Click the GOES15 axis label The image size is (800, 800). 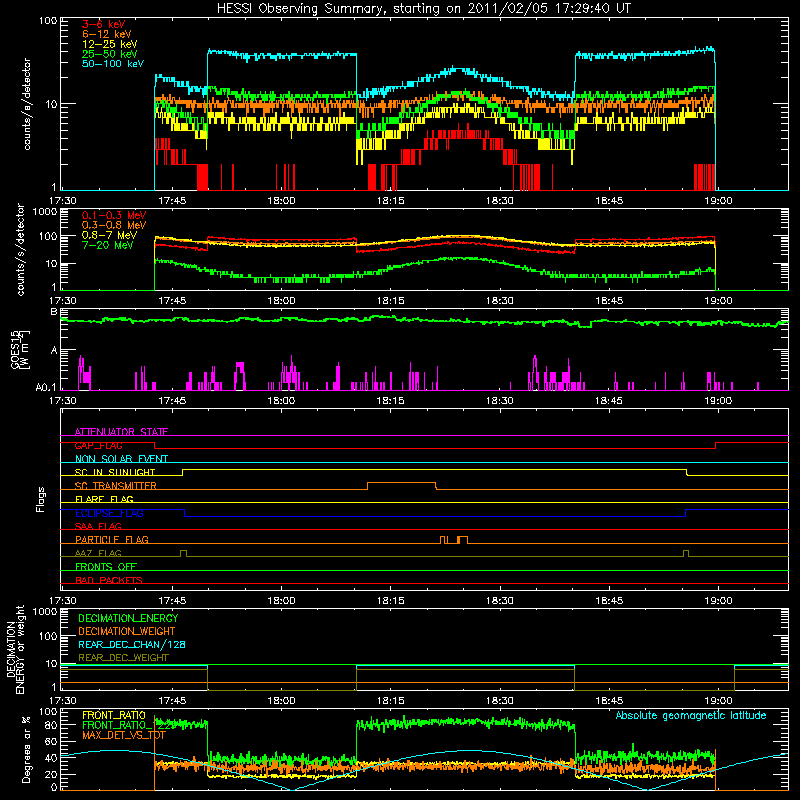tap(19, 349)
